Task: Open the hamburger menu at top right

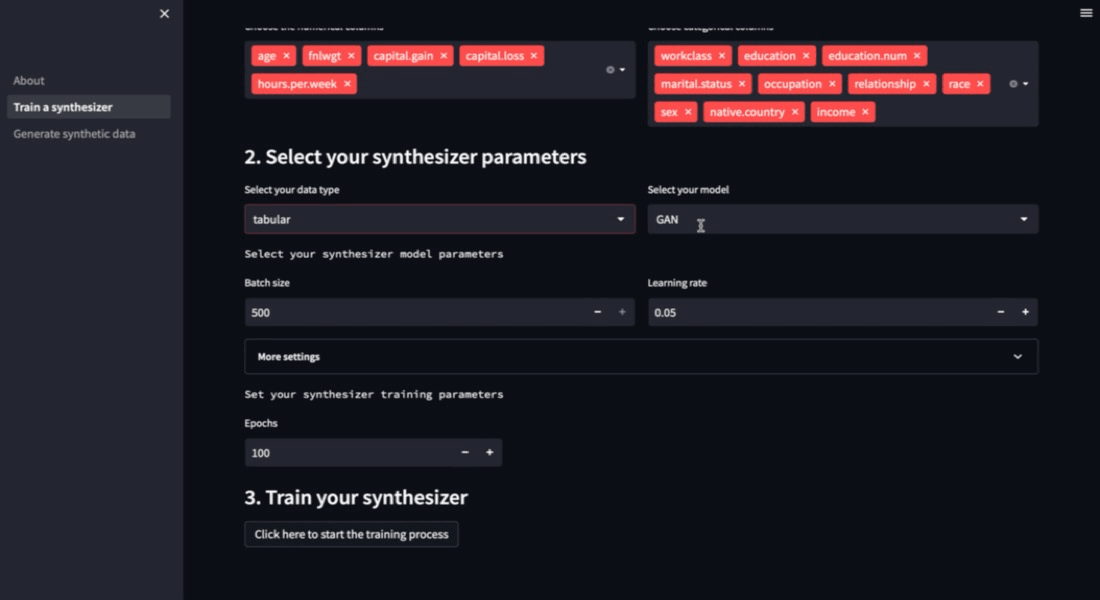Action: (x=1086, y=13)
